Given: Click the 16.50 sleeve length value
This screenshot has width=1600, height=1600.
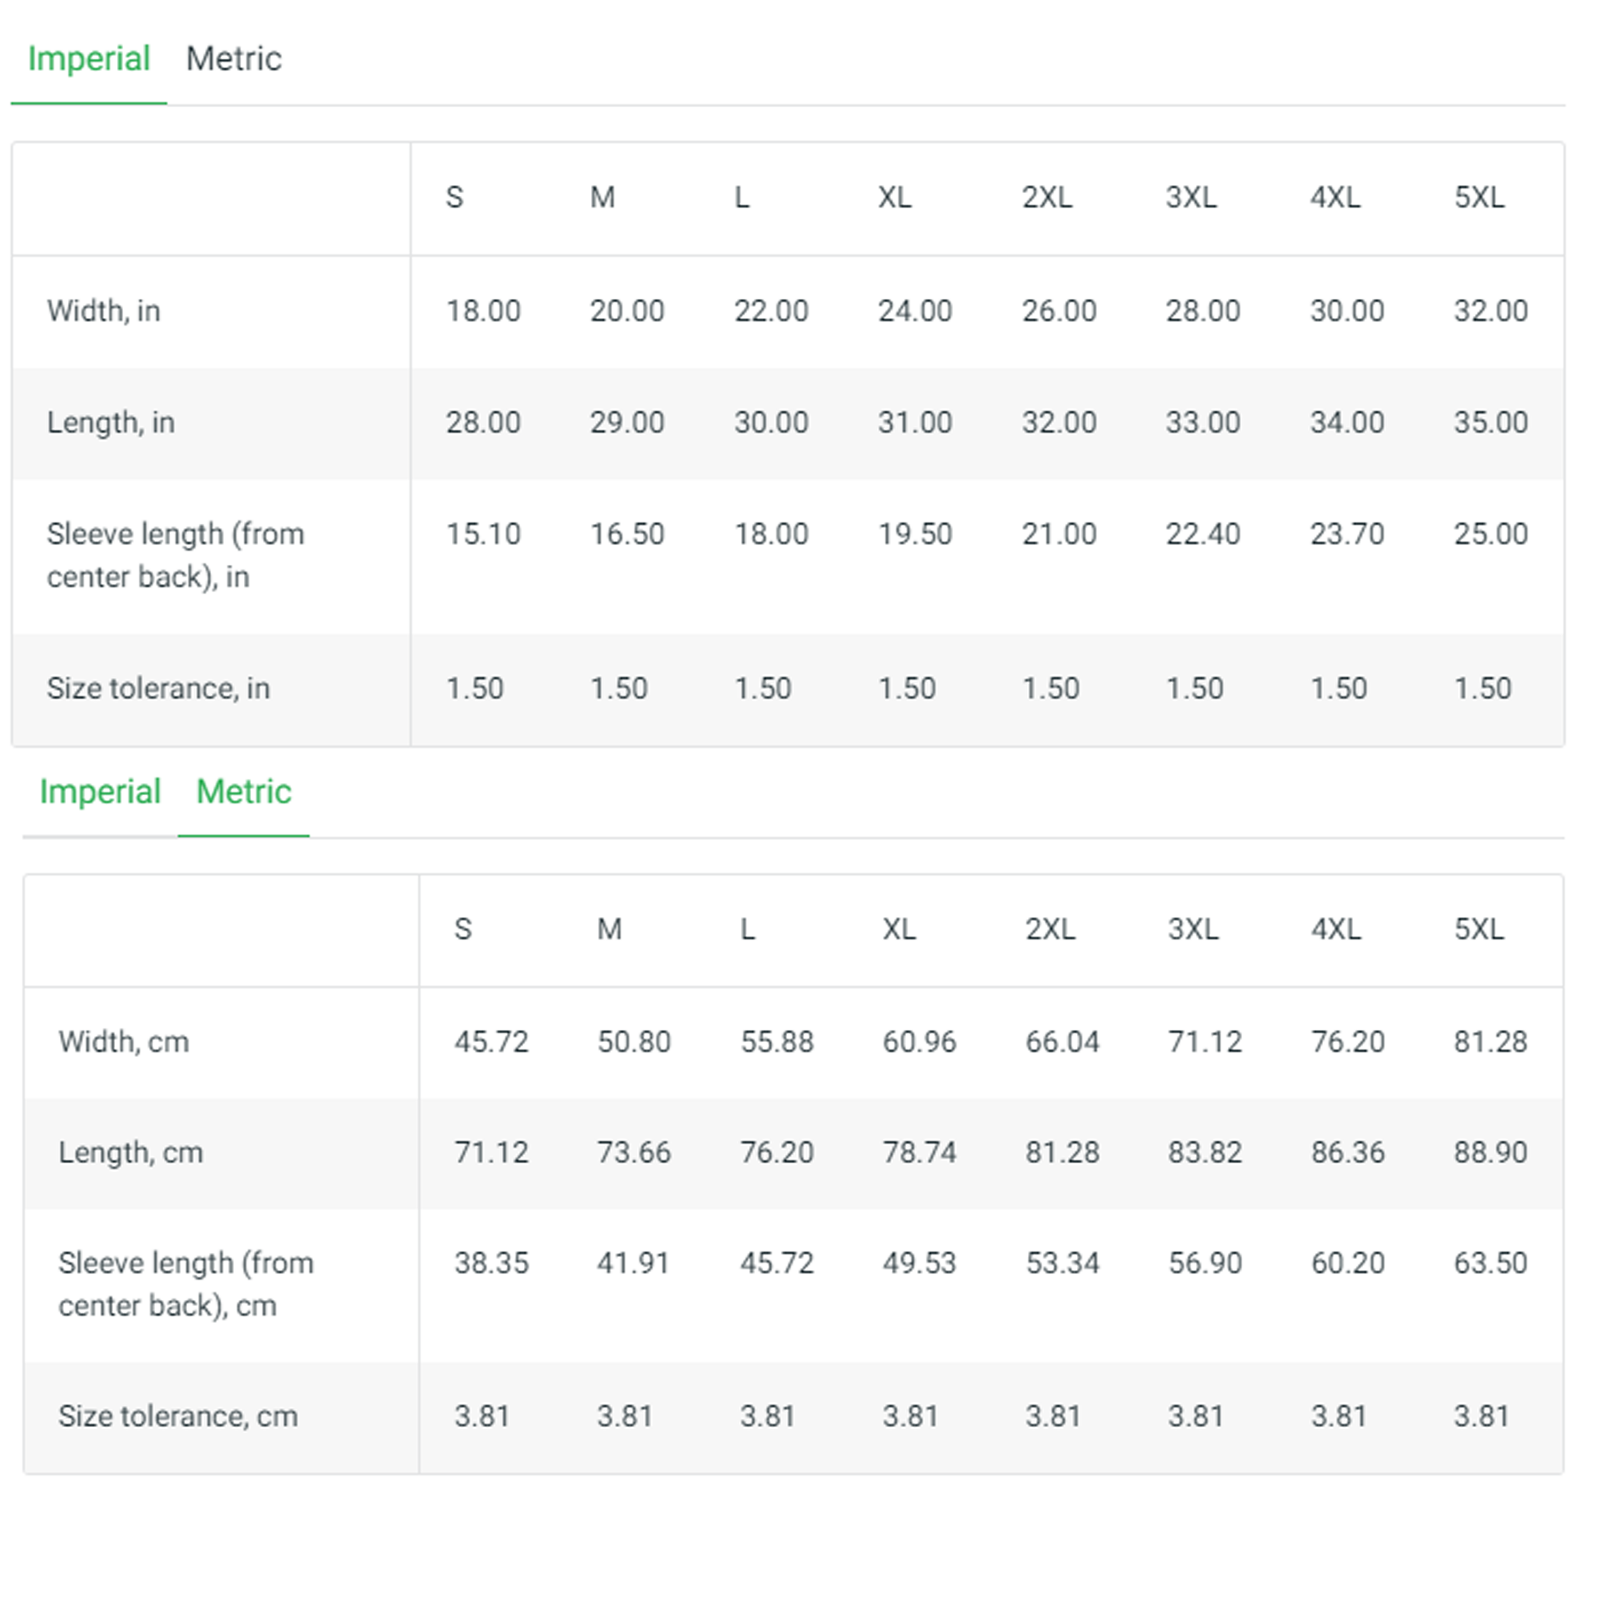Looking at the screenshot, I should 627,534.
